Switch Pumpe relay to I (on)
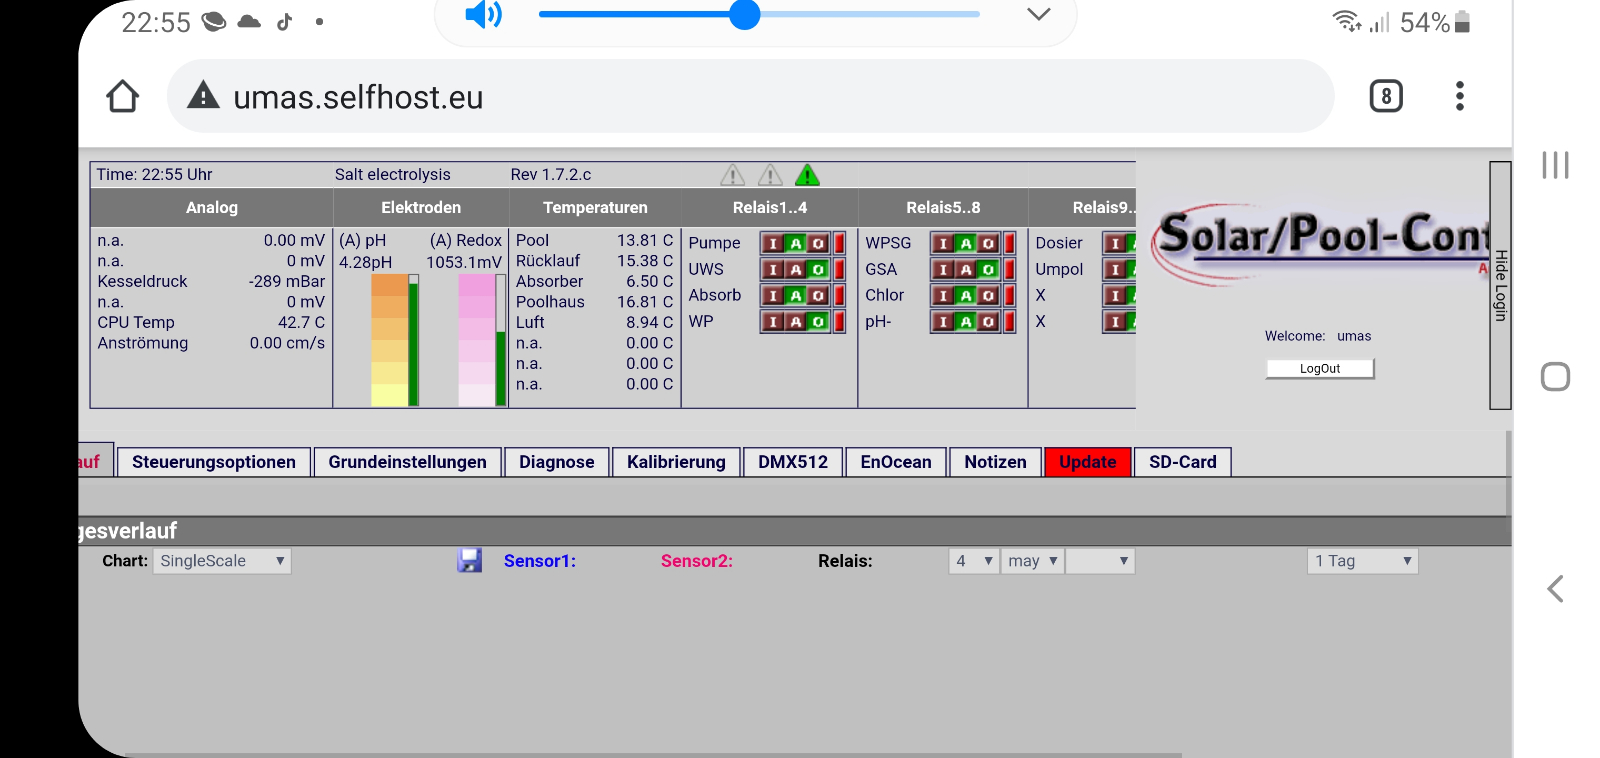Image resolution: width=1600 pixels, height=758 pixels. pyautogui.click(x=773, y=243)
